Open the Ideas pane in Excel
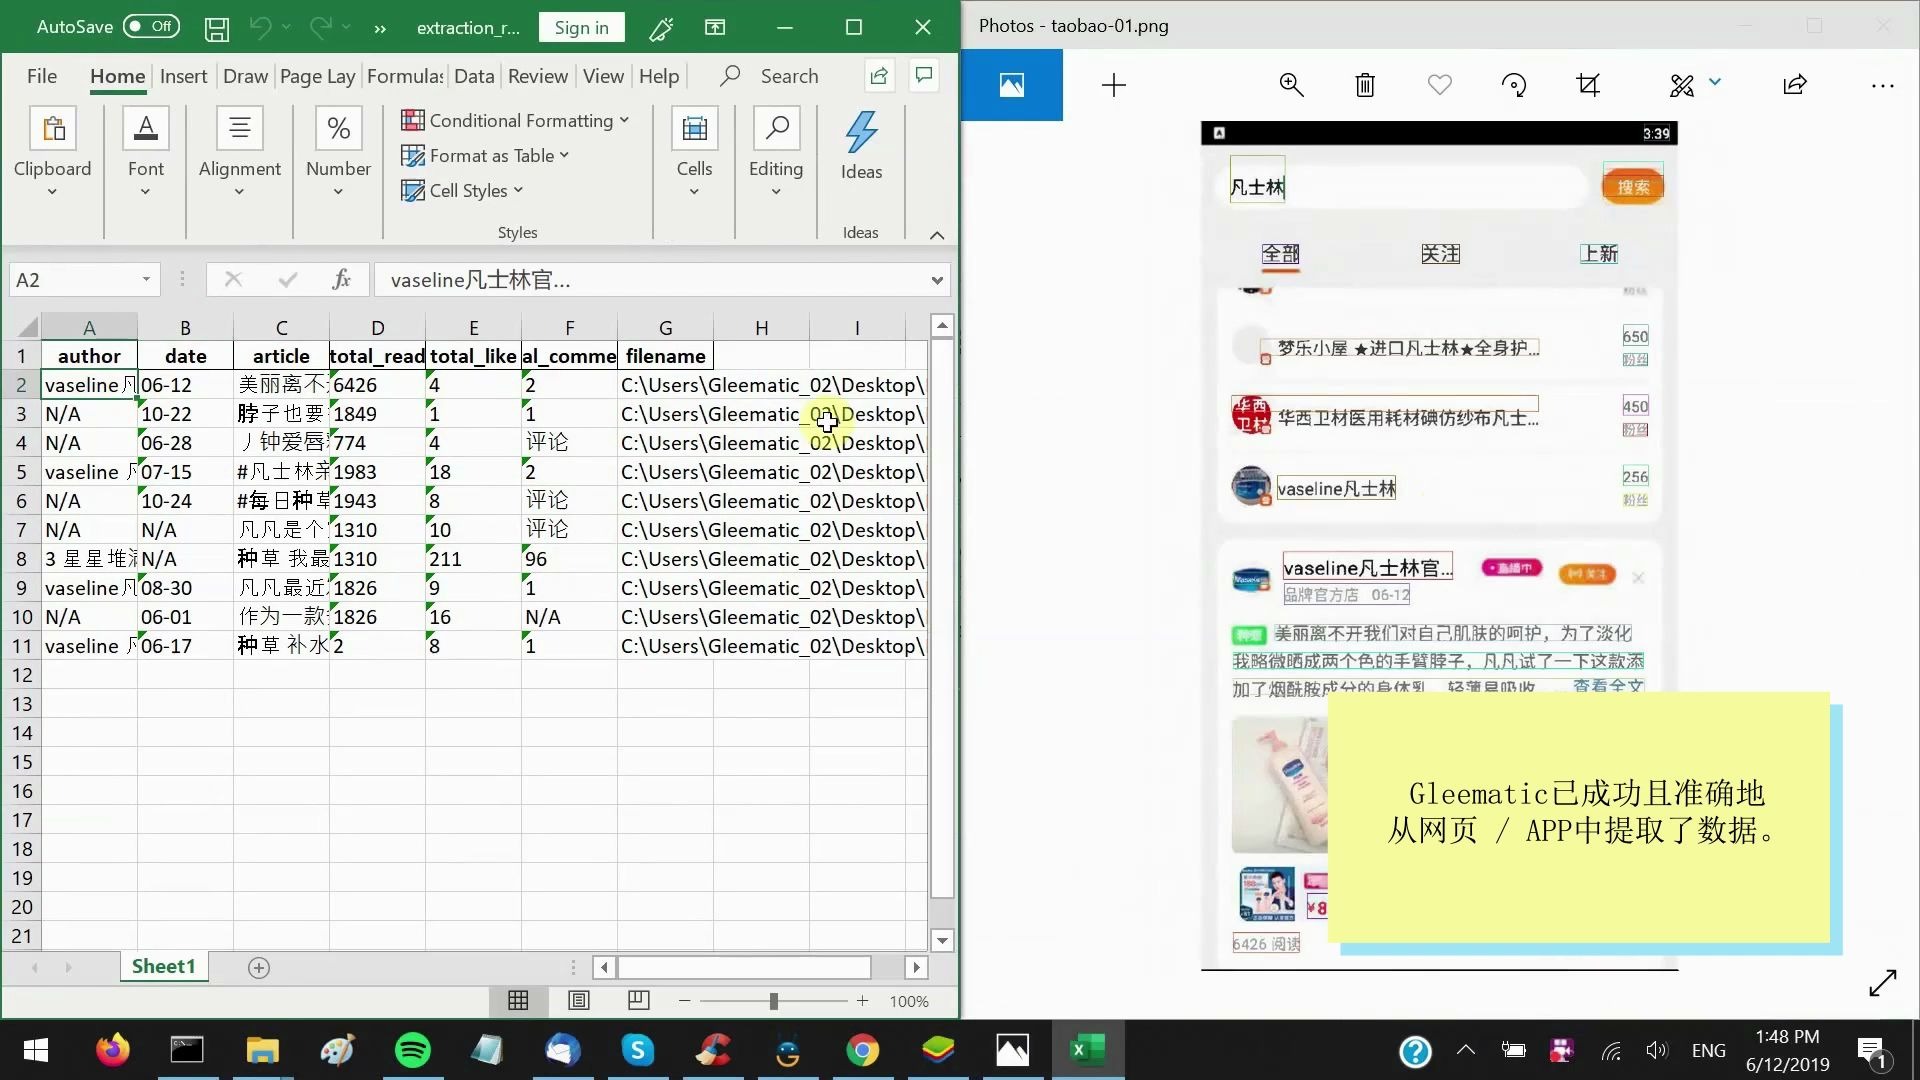 861,145
